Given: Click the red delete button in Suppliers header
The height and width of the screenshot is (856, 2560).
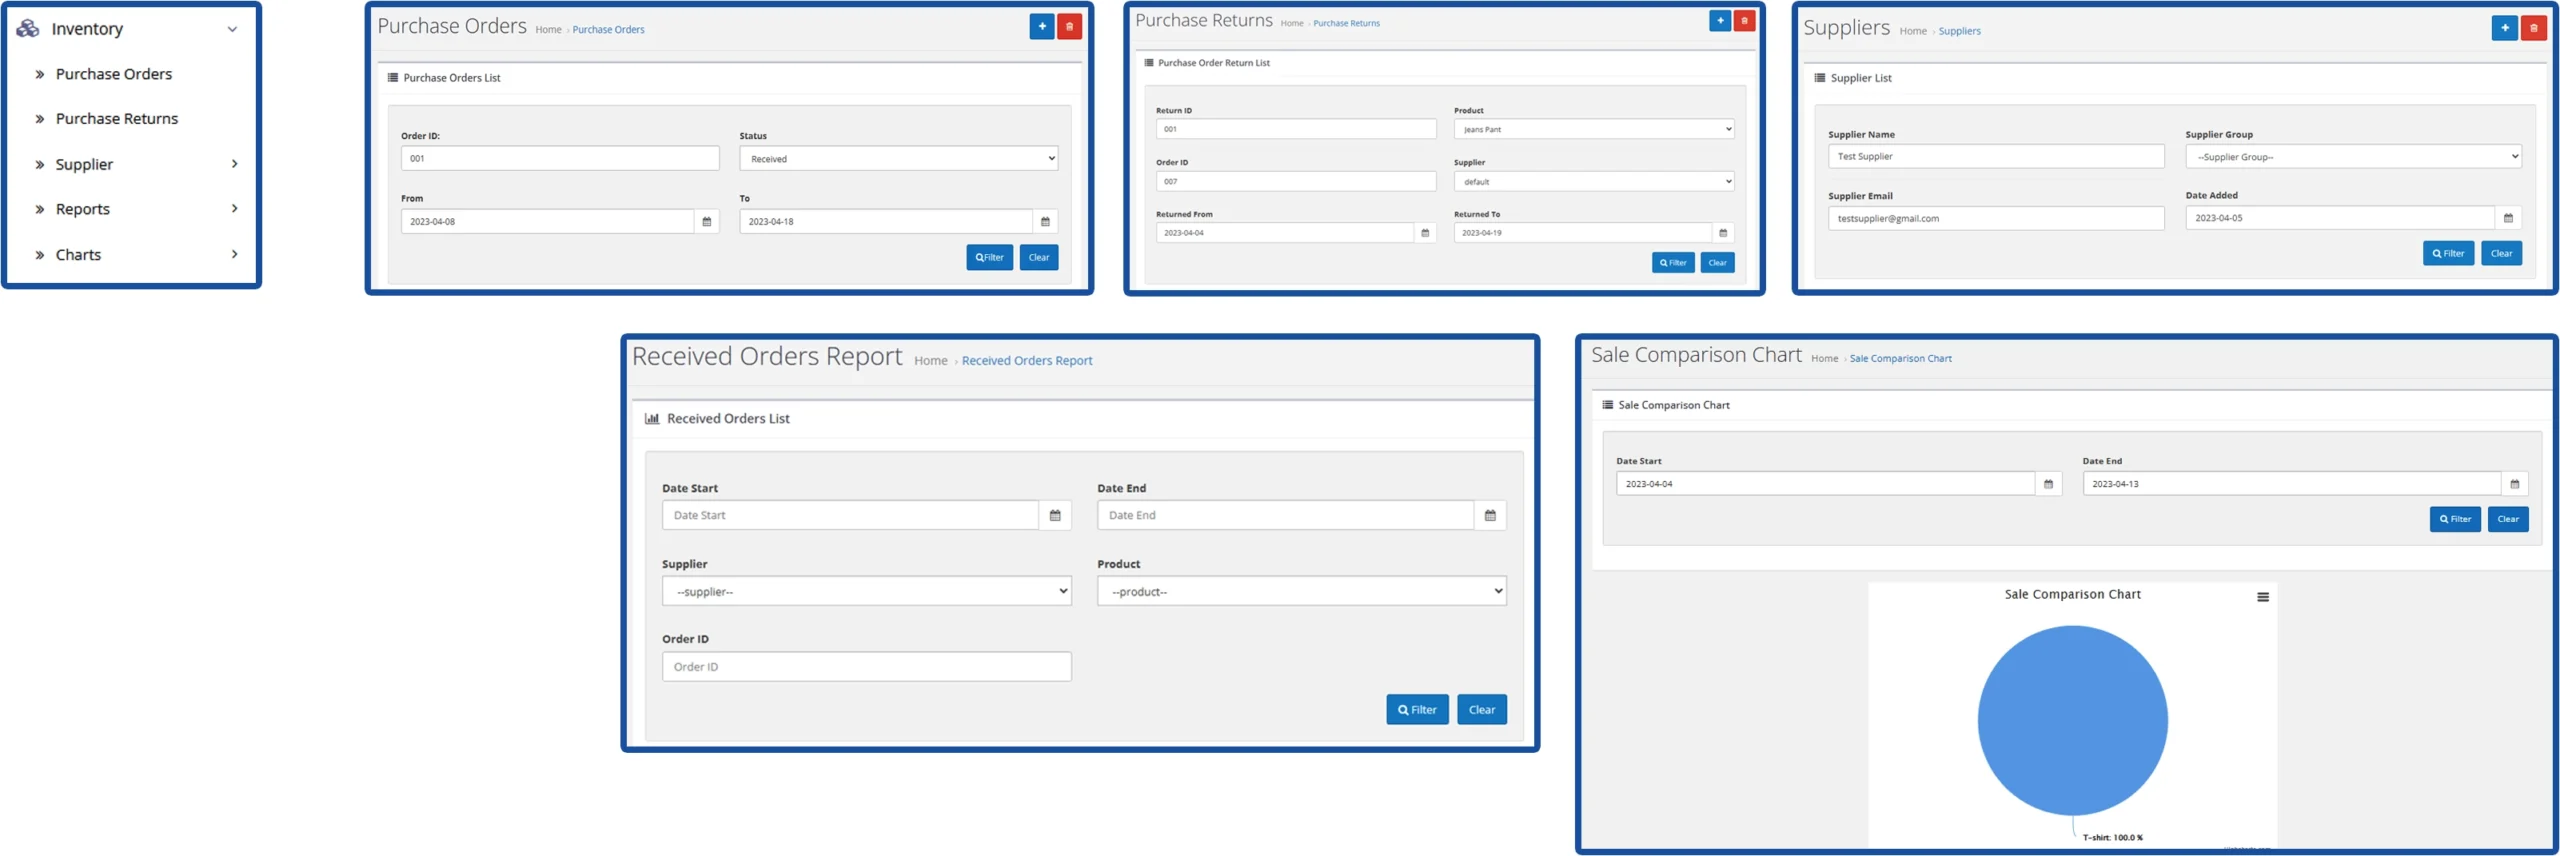Looking at the screenshot, I should point(2533,28).
